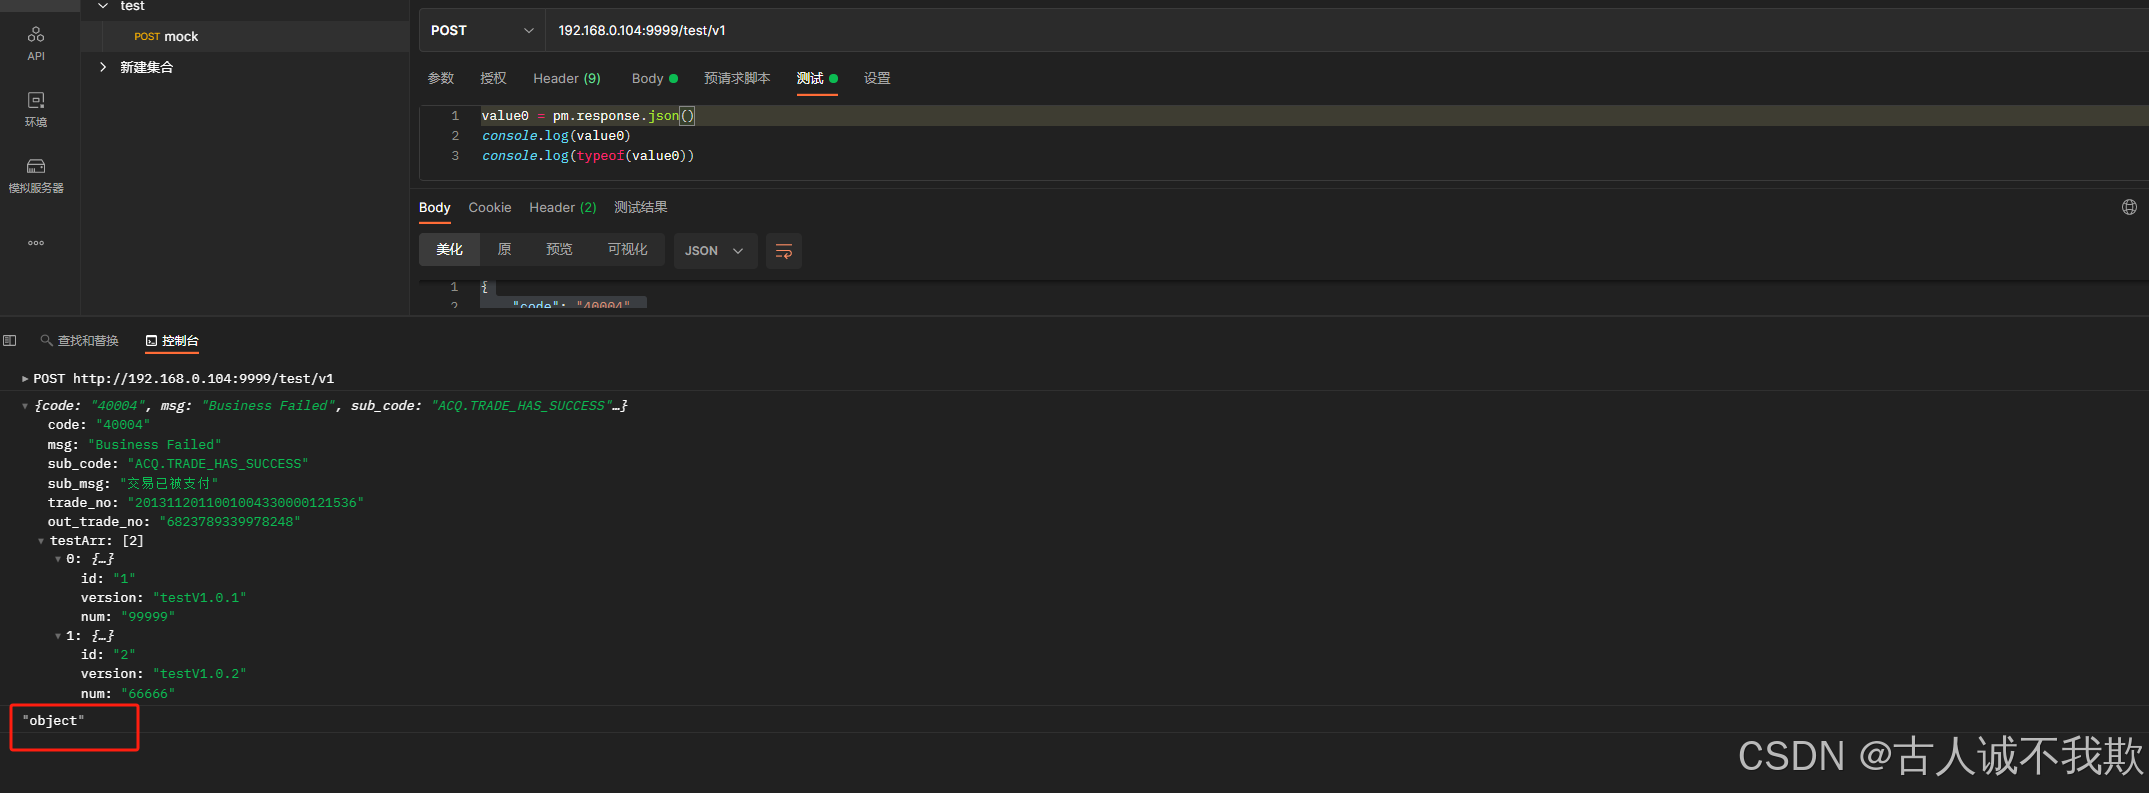Click the out_trade_no value in console
Viewport: 2149px width, 793px height.
click(230, 522)
